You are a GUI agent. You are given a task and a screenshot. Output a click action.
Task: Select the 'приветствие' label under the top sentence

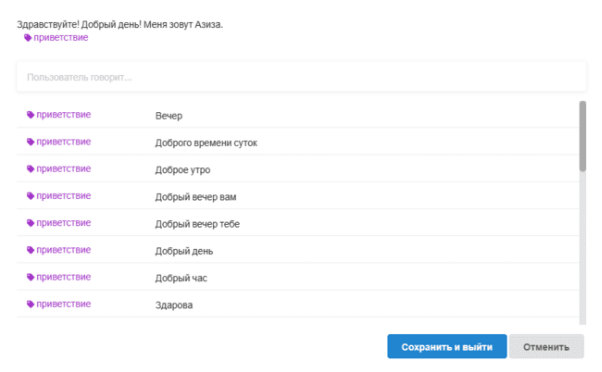tap(61, 38)
